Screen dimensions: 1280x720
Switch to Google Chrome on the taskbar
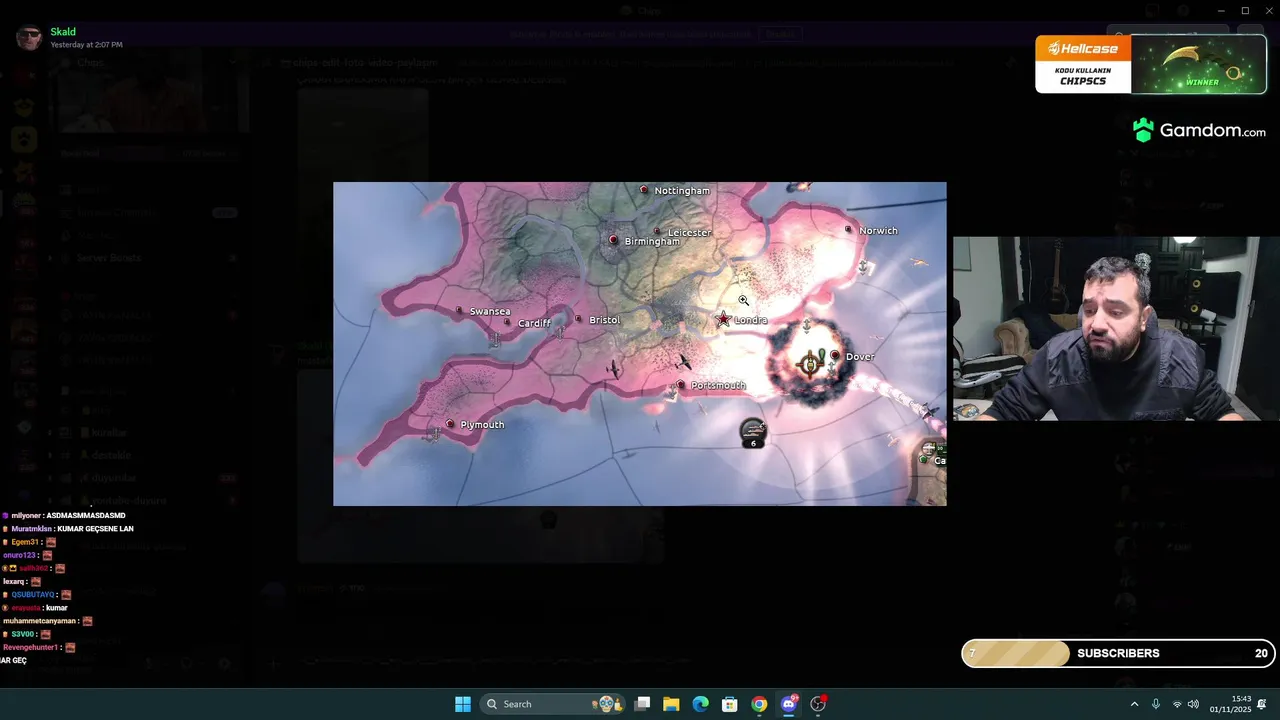click(759, 704)
